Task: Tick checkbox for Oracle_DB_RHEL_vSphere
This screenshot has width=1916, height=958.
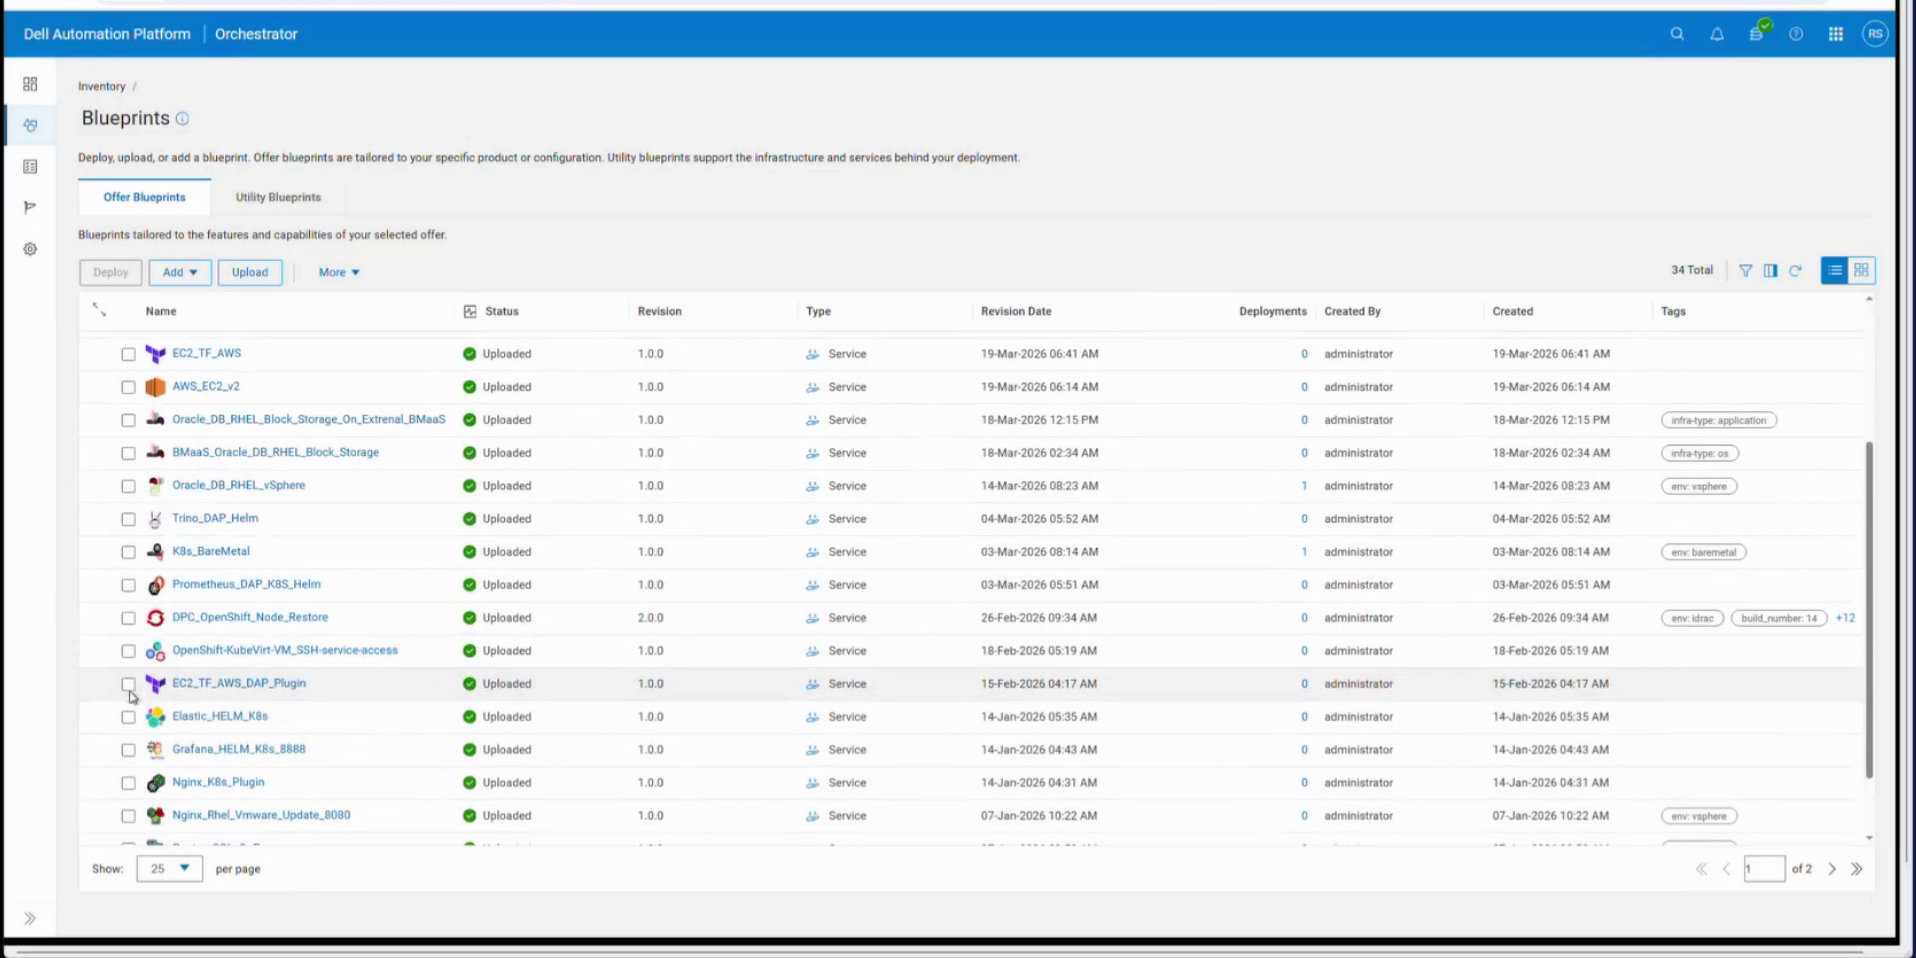Action: pos(128,486)
